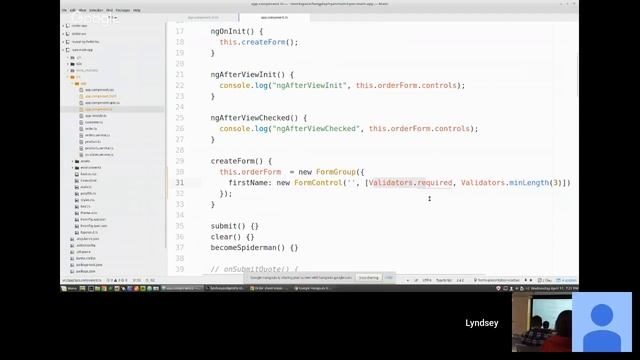This screenshot has height=360, width=640.
Task: Click the file path in status bar
Action: coord(81,280)
